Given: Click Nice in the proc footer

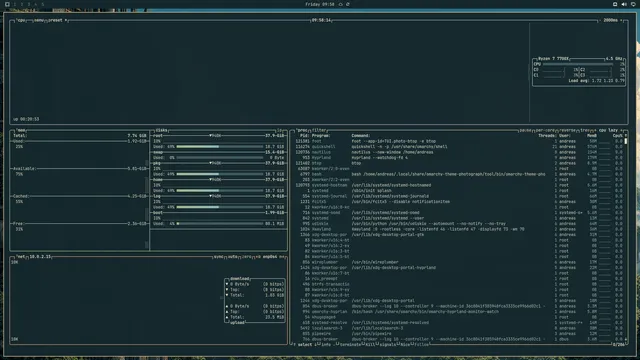Looking at the screenshot, I should [x=404, y=345].
